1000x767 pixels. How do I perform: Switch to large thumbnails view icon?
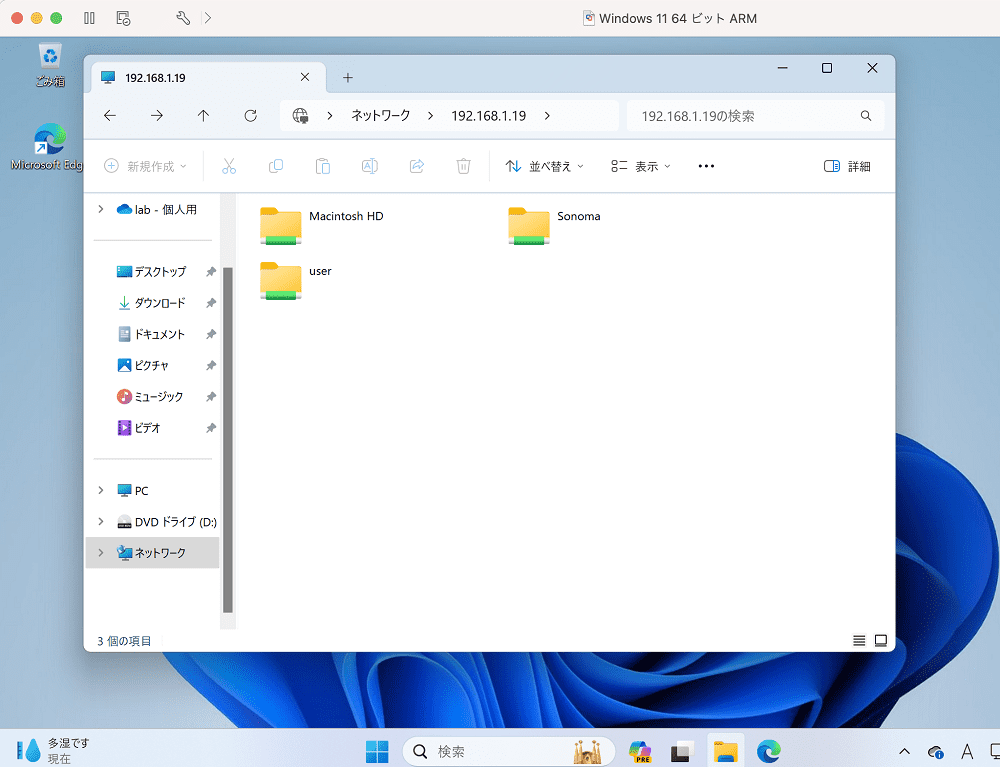tap(881, 640)
